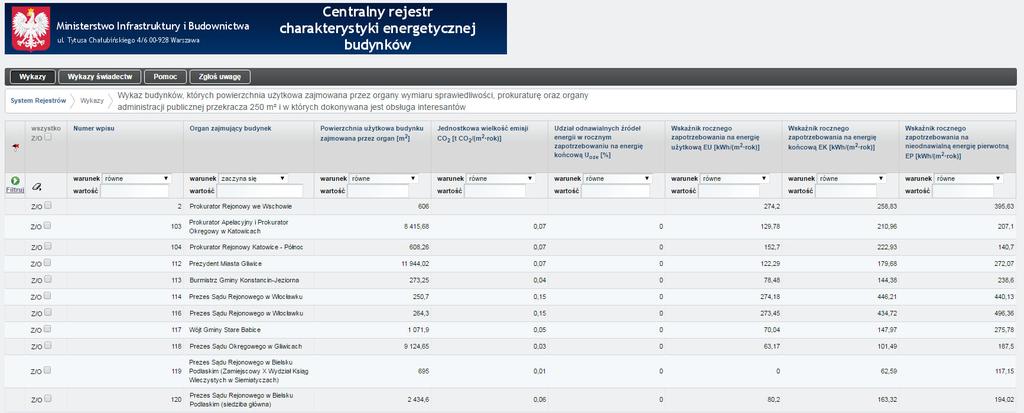The image size is (1024, 413).
Task: Focus wartość field under Numer wpisu
Action: click(135, 191)
